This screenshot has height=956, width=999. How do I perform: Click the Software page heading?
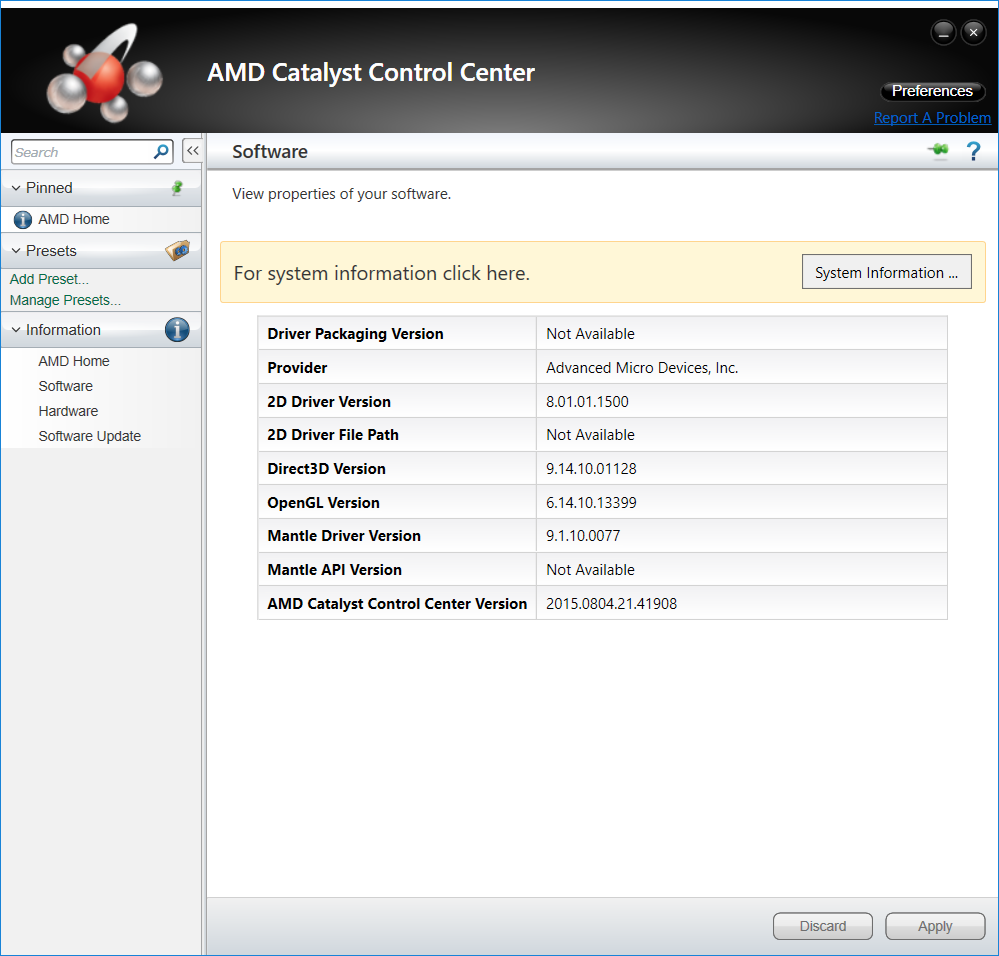point(270,152)
